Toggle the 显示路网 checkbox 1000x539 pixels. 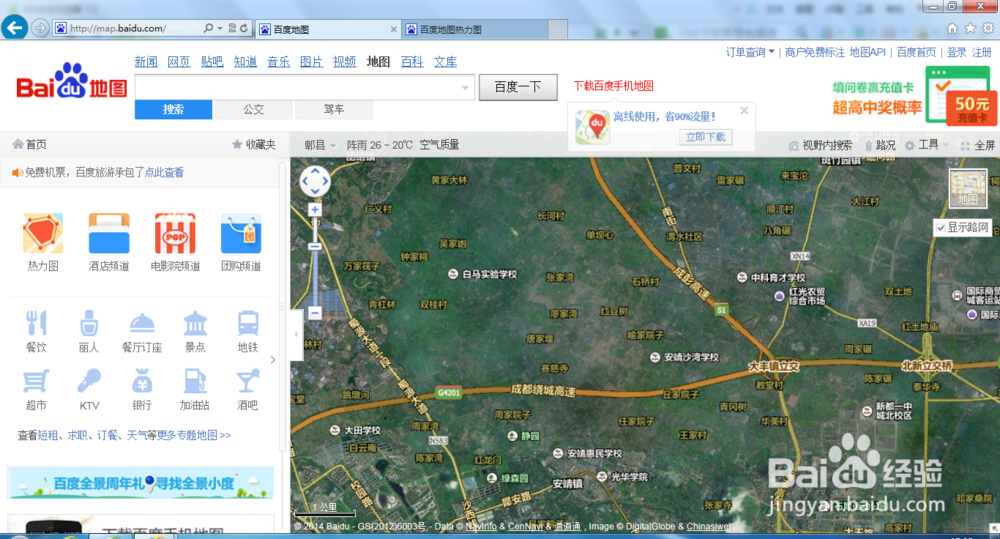[941, 228]
